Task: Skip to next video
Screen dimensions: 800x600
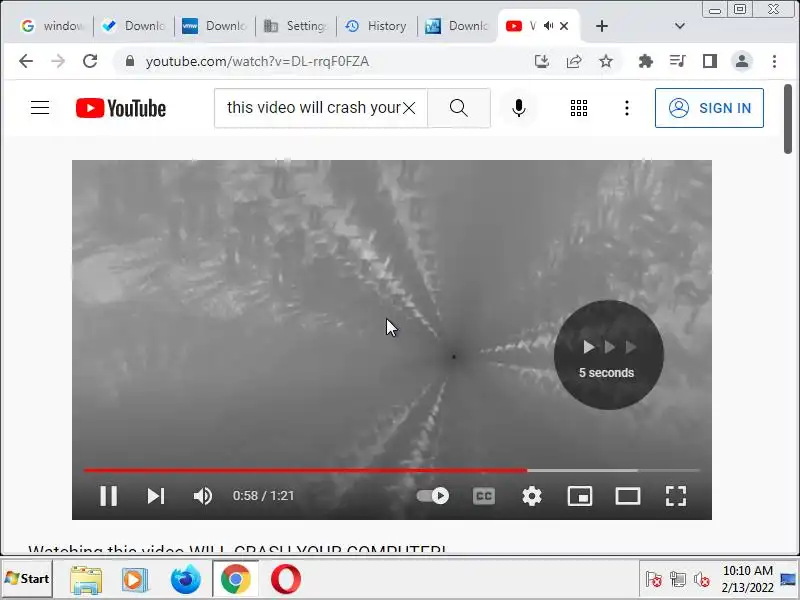Action: [x=156, y=496]
